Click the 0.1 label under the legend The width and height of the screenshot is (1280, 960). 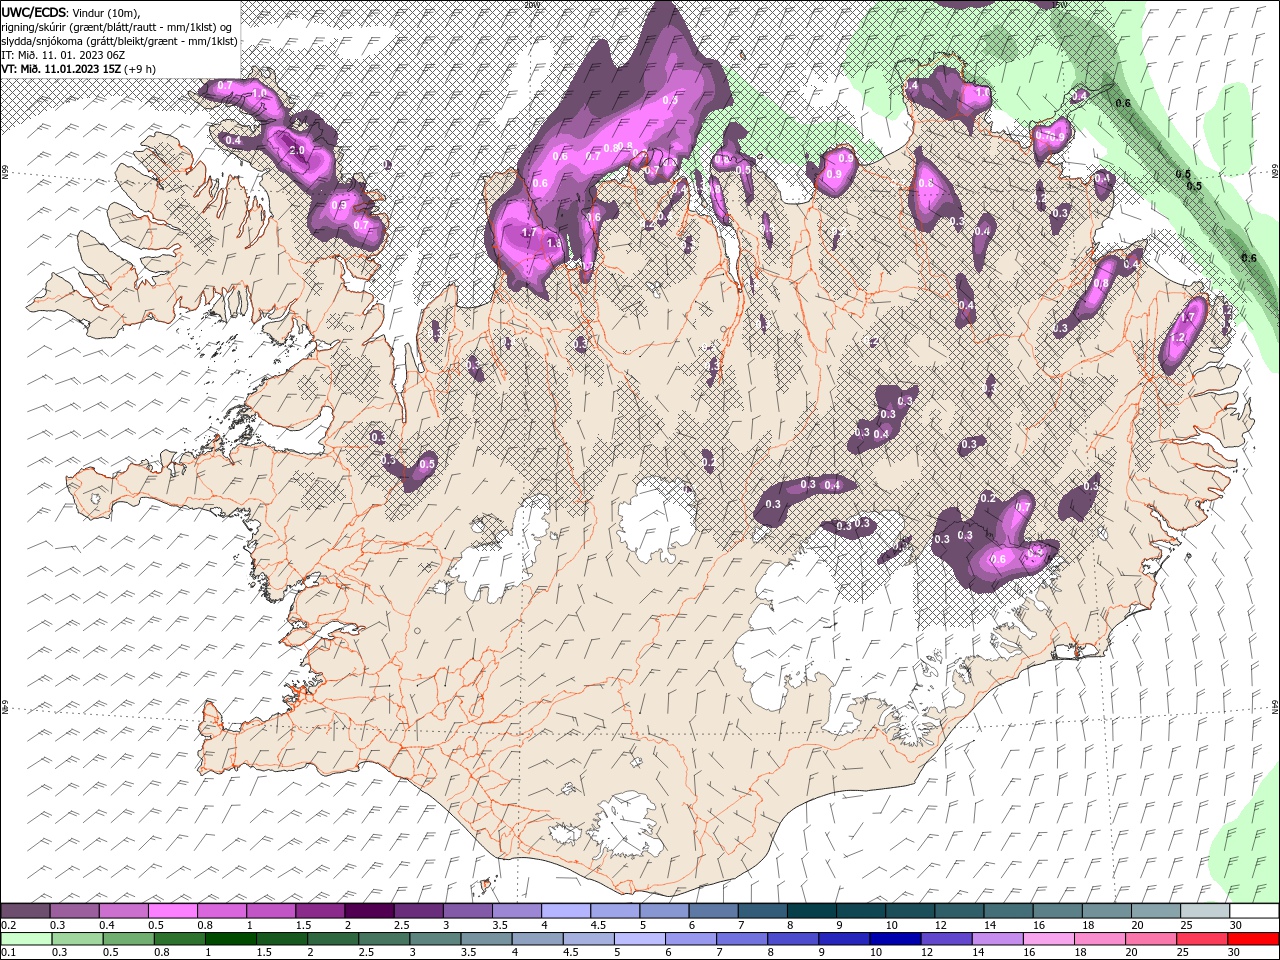(x=8, y=953)
